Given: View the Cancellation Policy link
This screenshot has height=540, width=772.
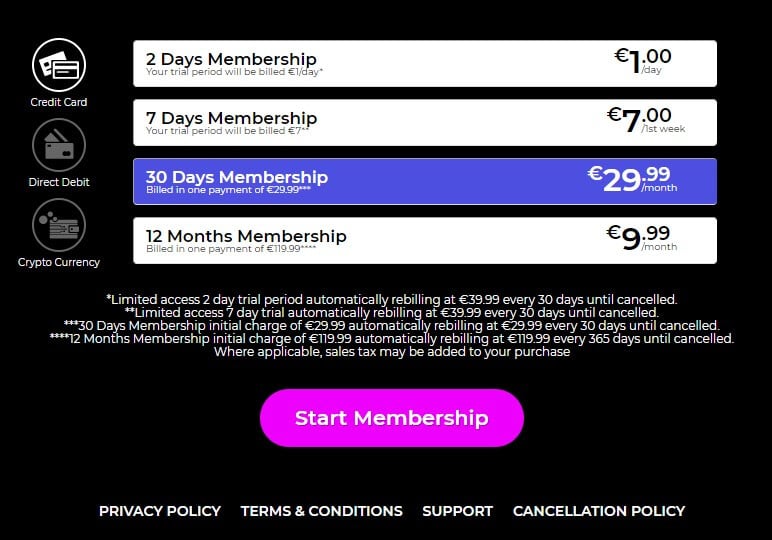Looking at the screenshot, I should [x=599, y=511].
